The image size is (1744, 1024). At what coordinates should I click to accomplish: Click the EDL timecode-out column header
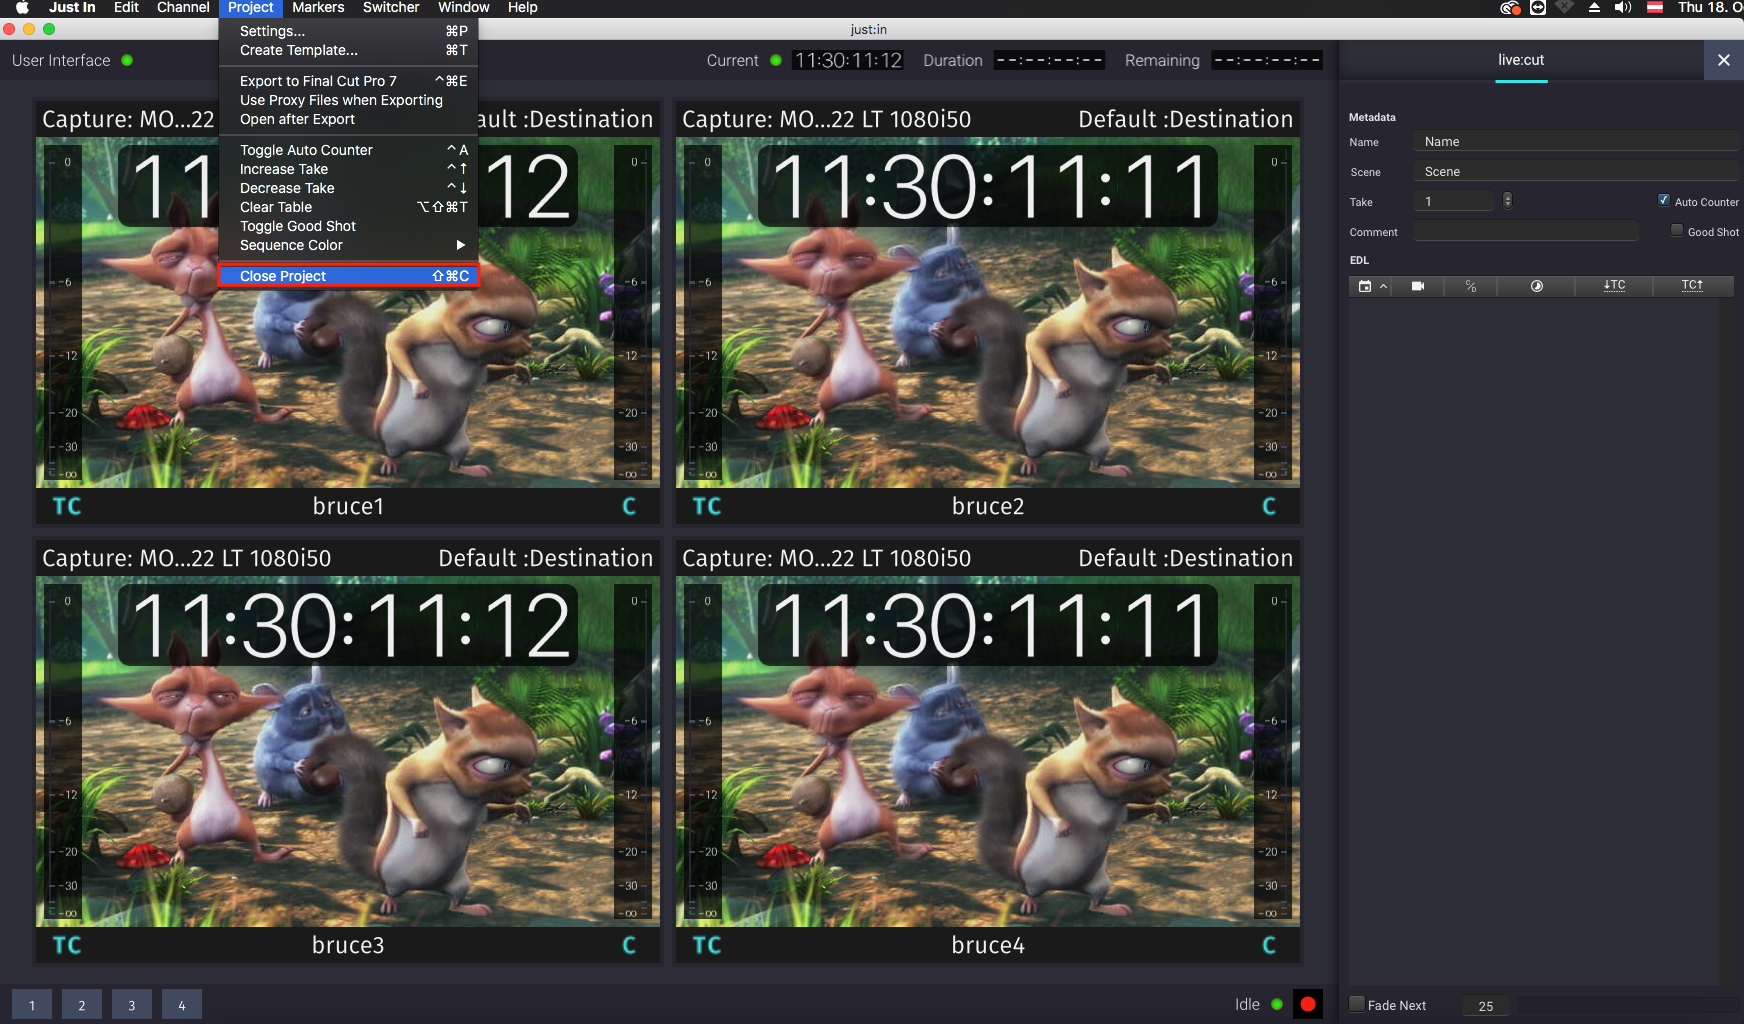1692,285
